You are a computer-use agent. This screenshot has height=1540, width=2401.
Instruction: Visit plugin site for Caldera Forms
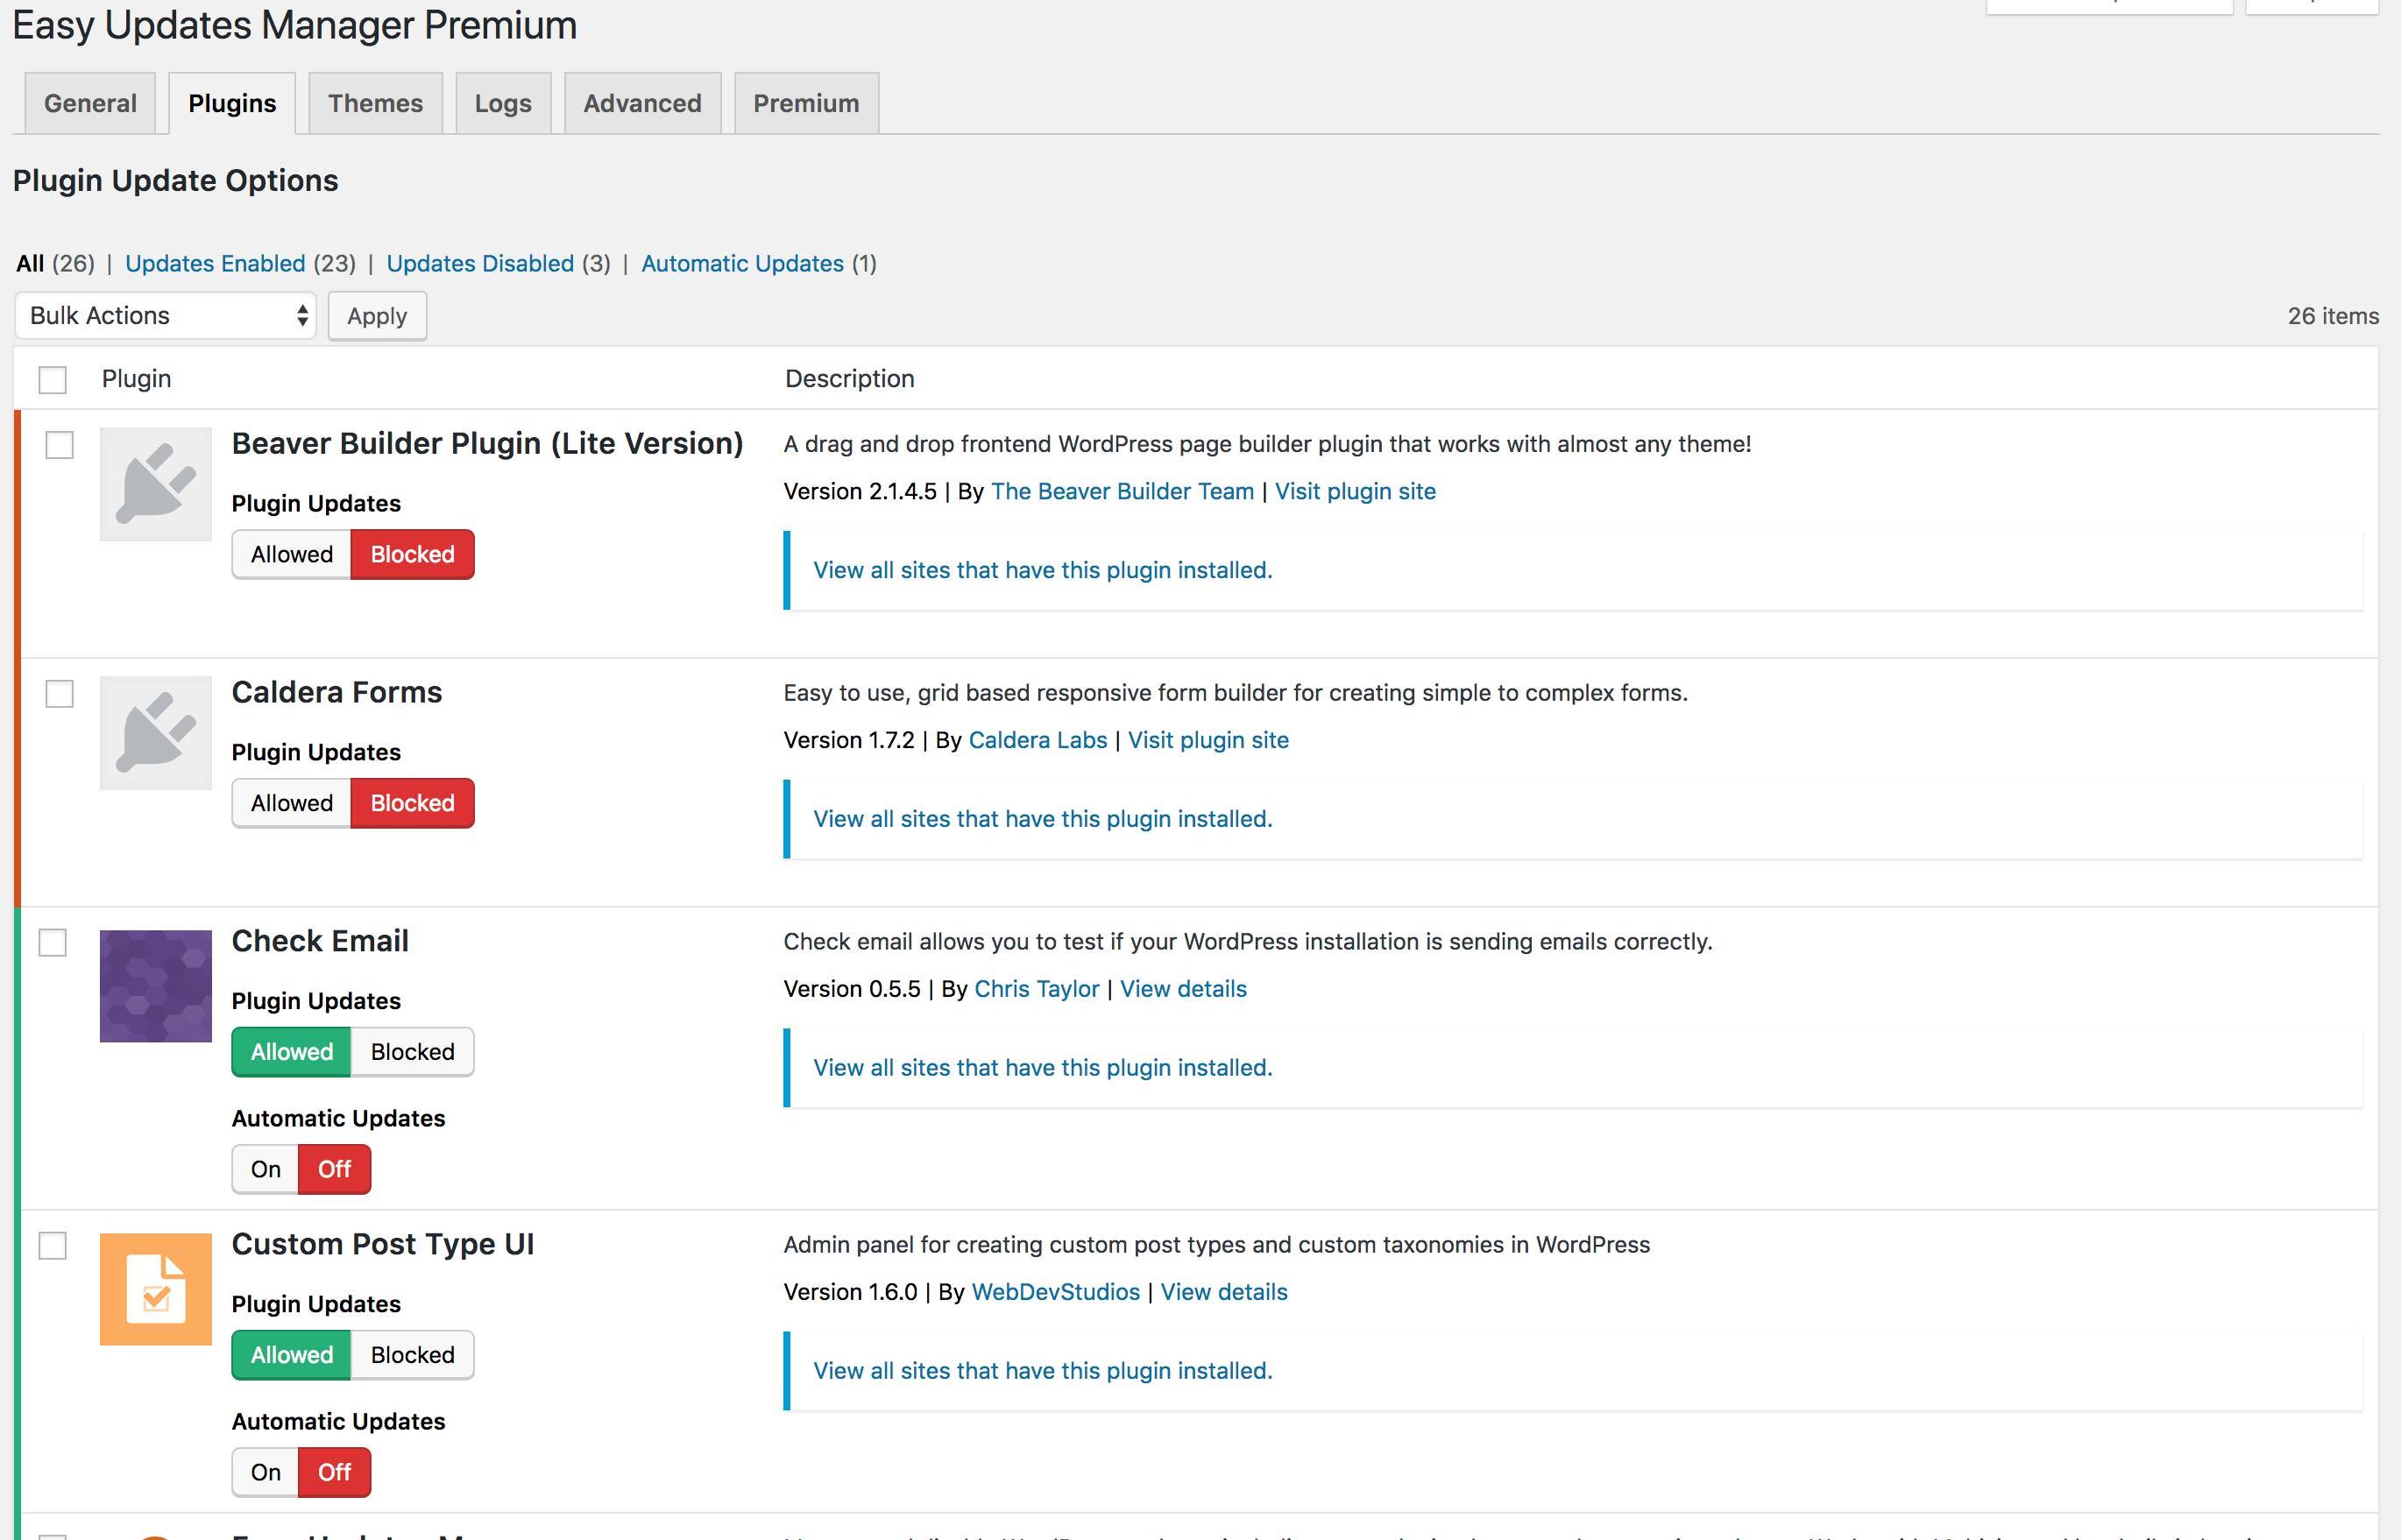coord(1208,740)
